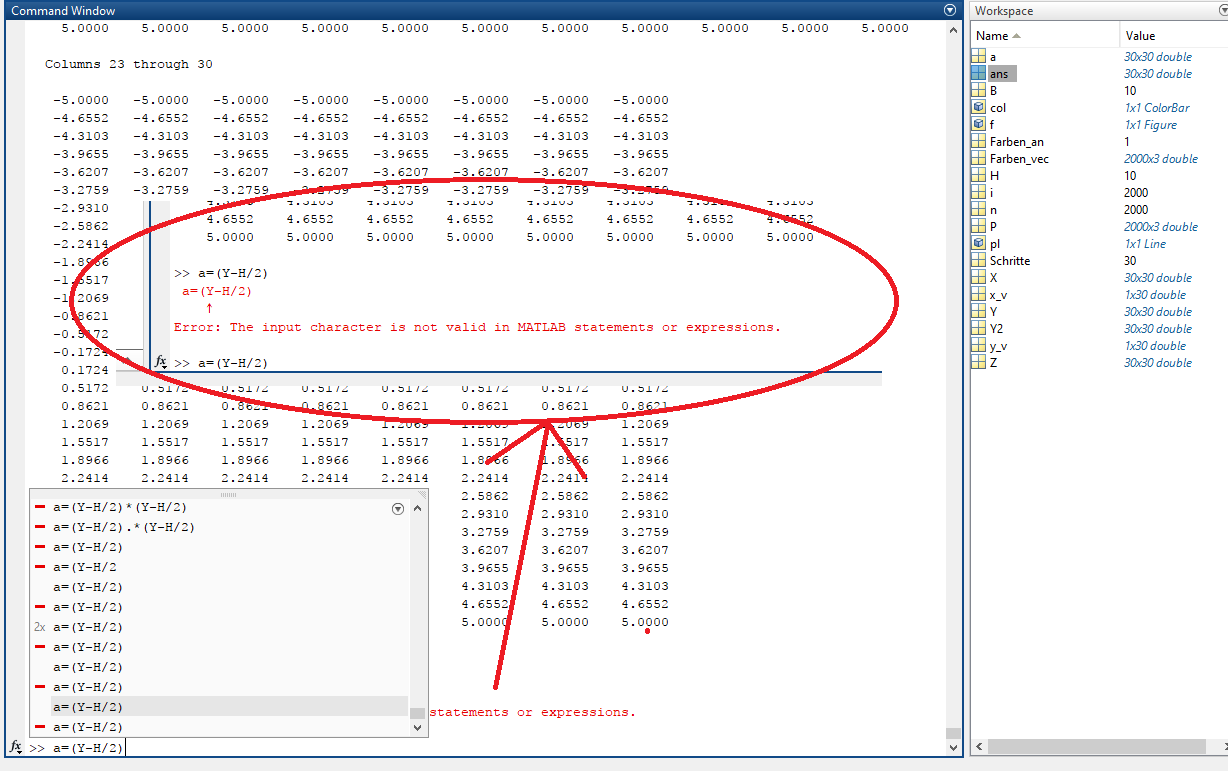
Task: Click the 'col' ColorBar object icon
Action: click(979, 108)
